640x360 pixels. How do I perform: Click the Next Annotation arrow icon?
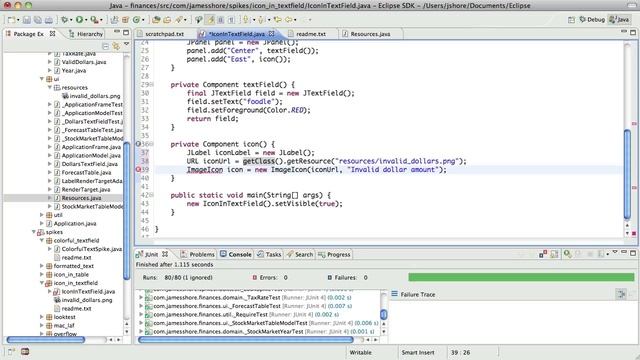246,20
